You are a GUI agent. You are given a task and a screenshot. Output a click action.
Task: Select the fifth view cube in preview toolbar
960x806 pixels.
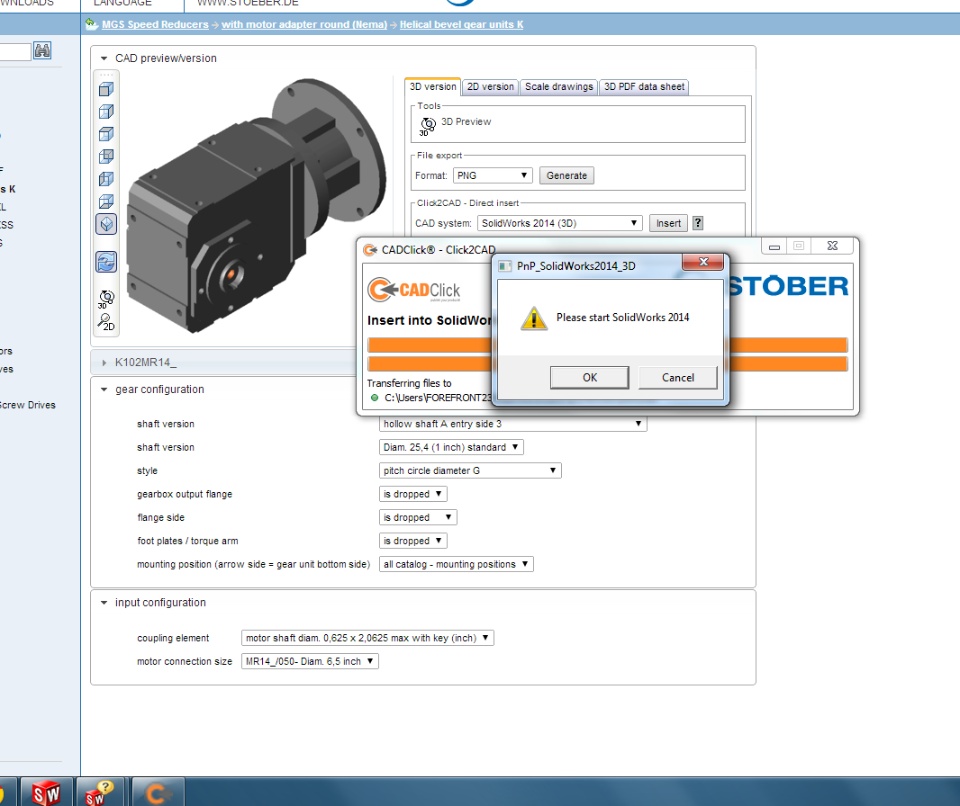[x=106, y=179]
